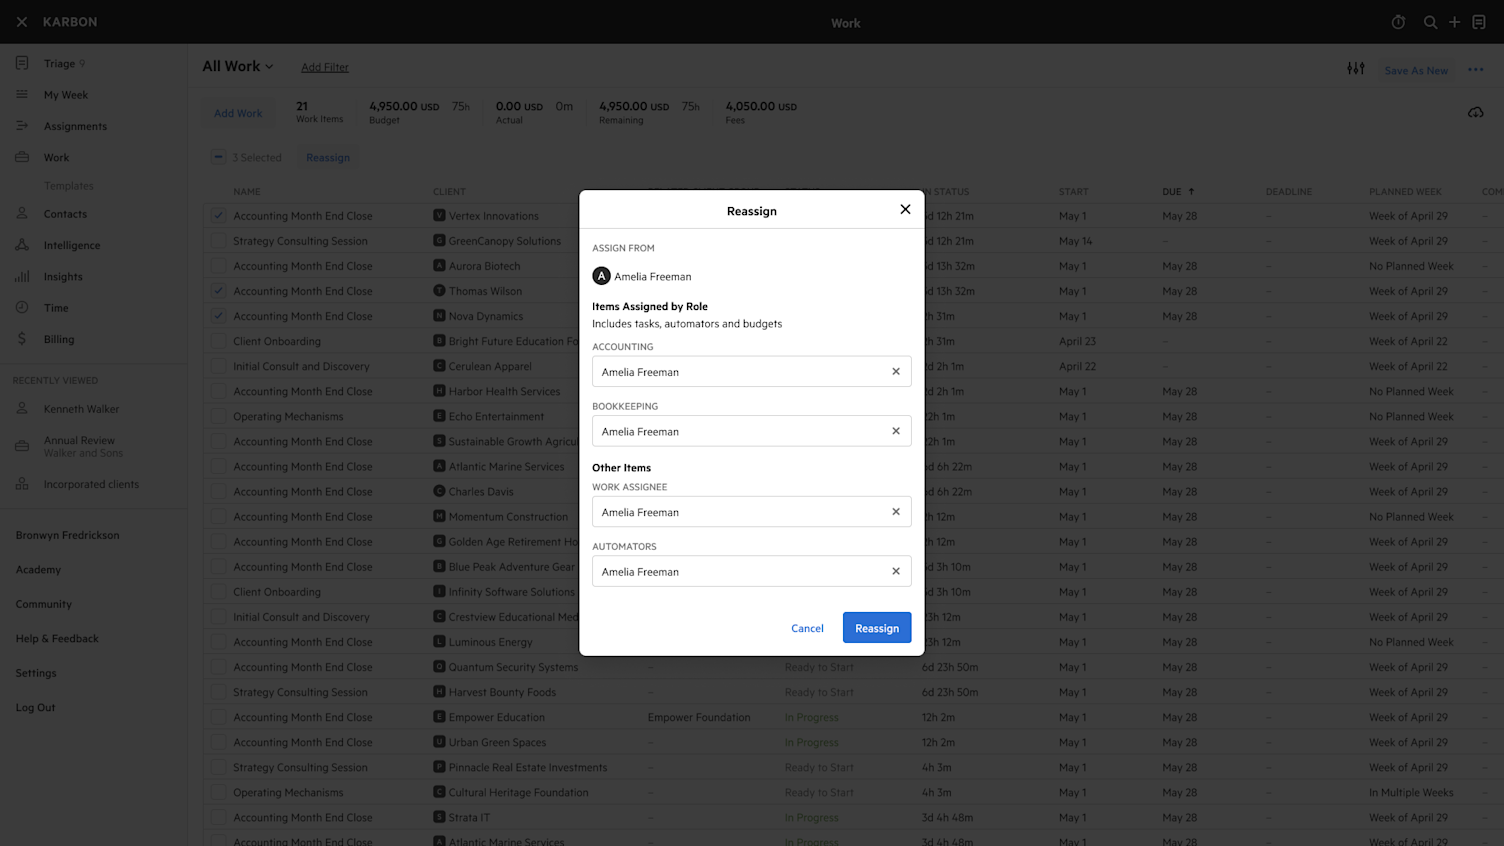Cancel the Reassign dialog

pos(807,628)
